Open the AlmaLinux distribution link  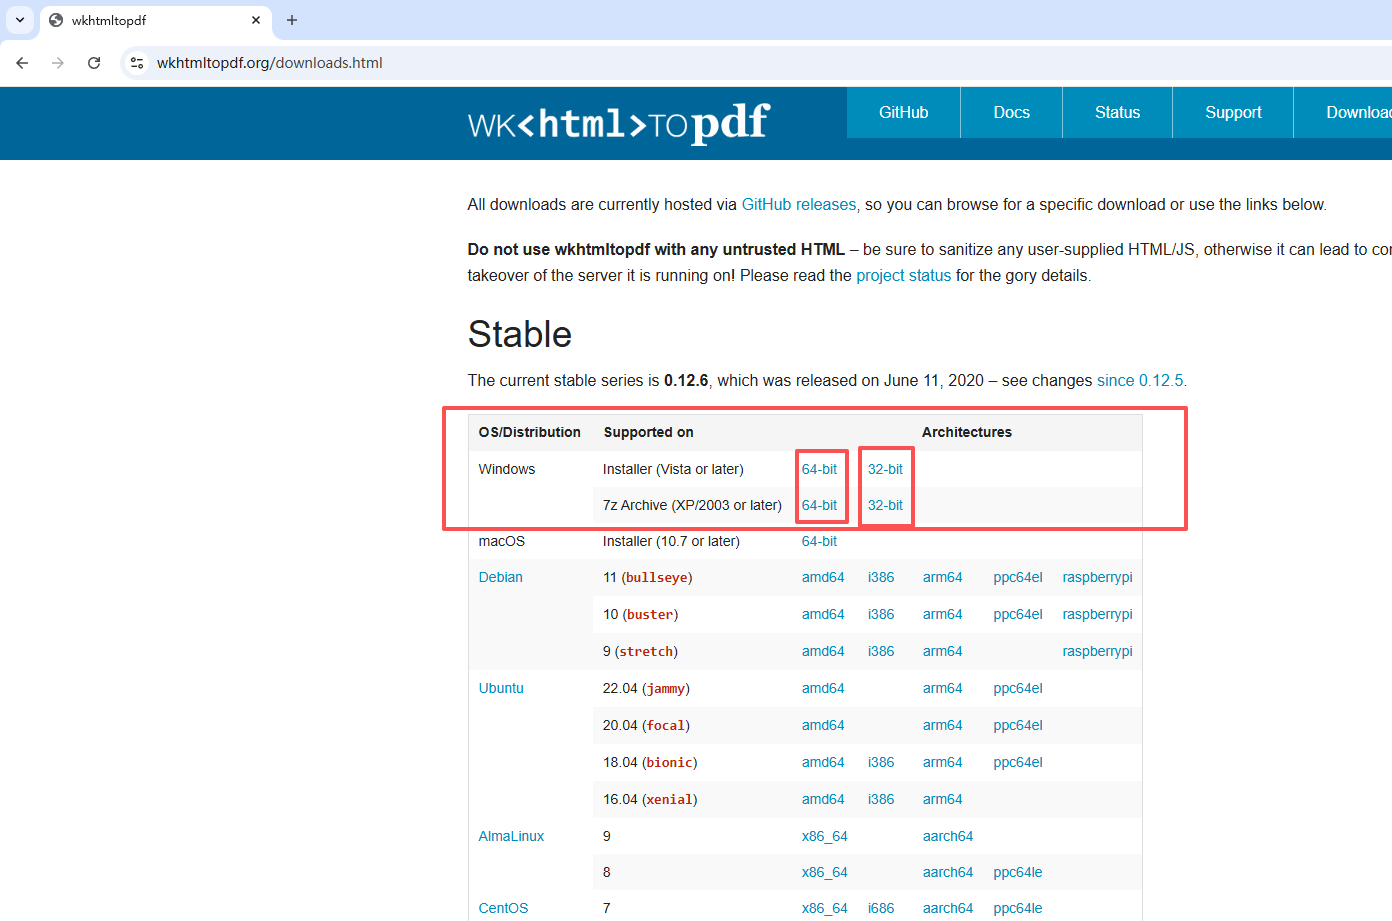click(x=511, y=836)
